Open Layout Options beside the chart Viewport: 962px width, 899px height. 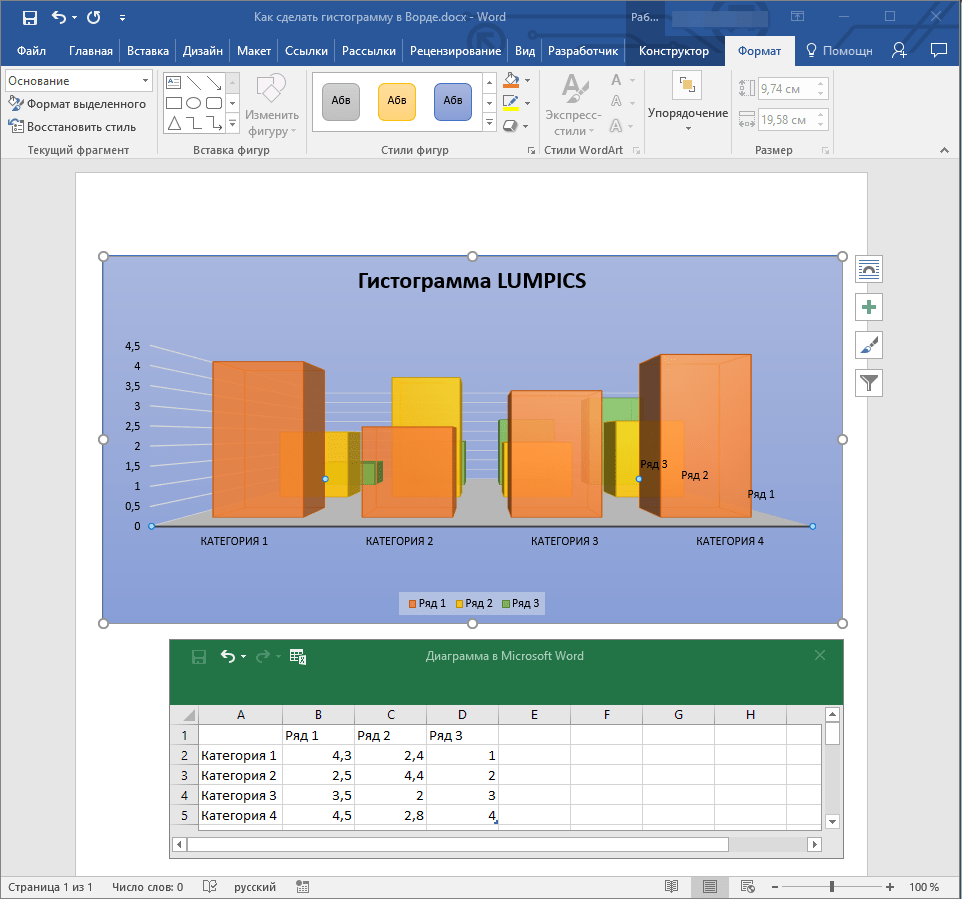pyautogui.click(x=869, y=269)
